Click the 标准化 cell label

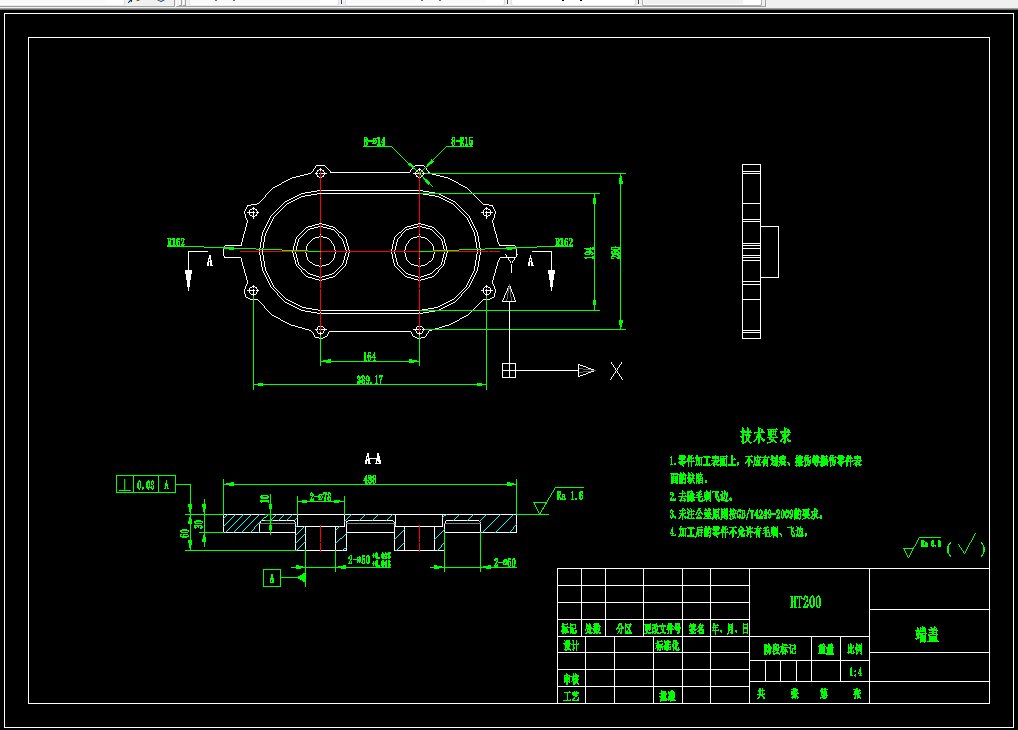click(667, 646)
